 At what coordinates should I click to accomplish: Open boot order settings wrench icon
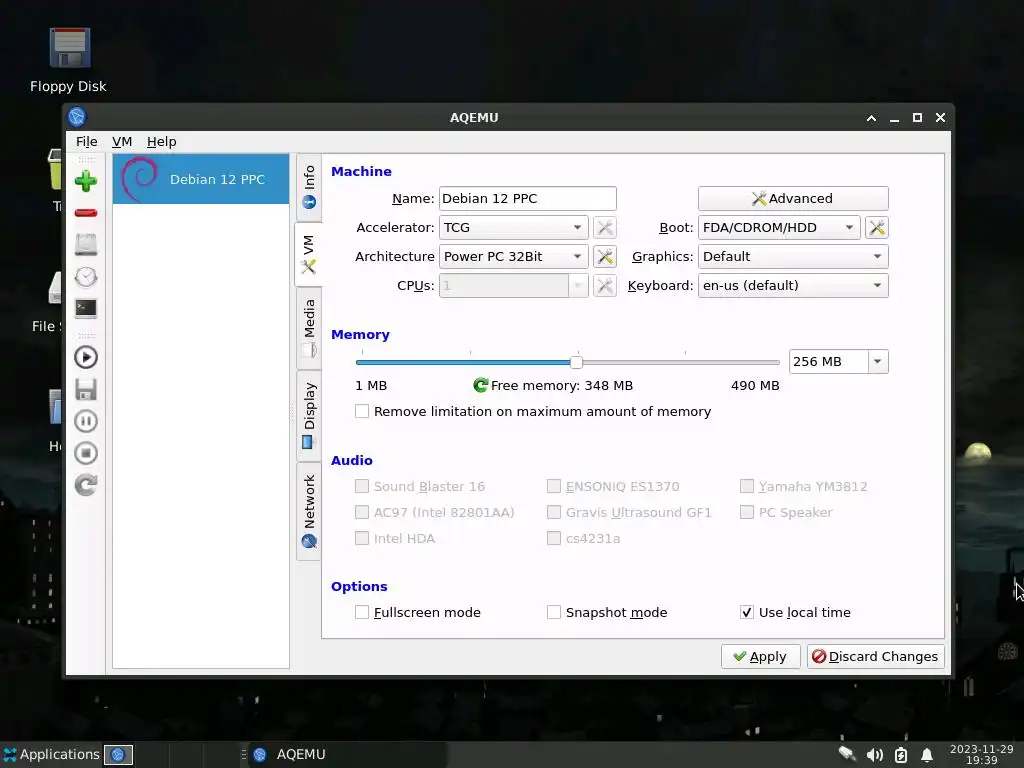[876, 227]
